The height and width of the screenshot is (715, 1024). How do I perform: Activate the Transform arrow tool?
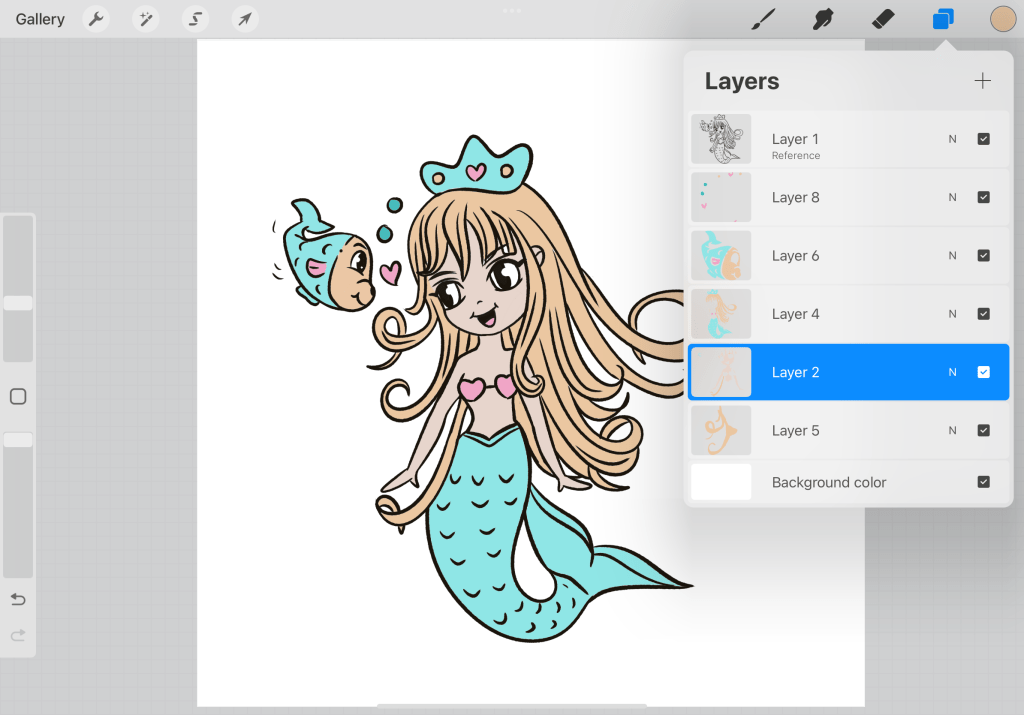(x=245, y=19)
